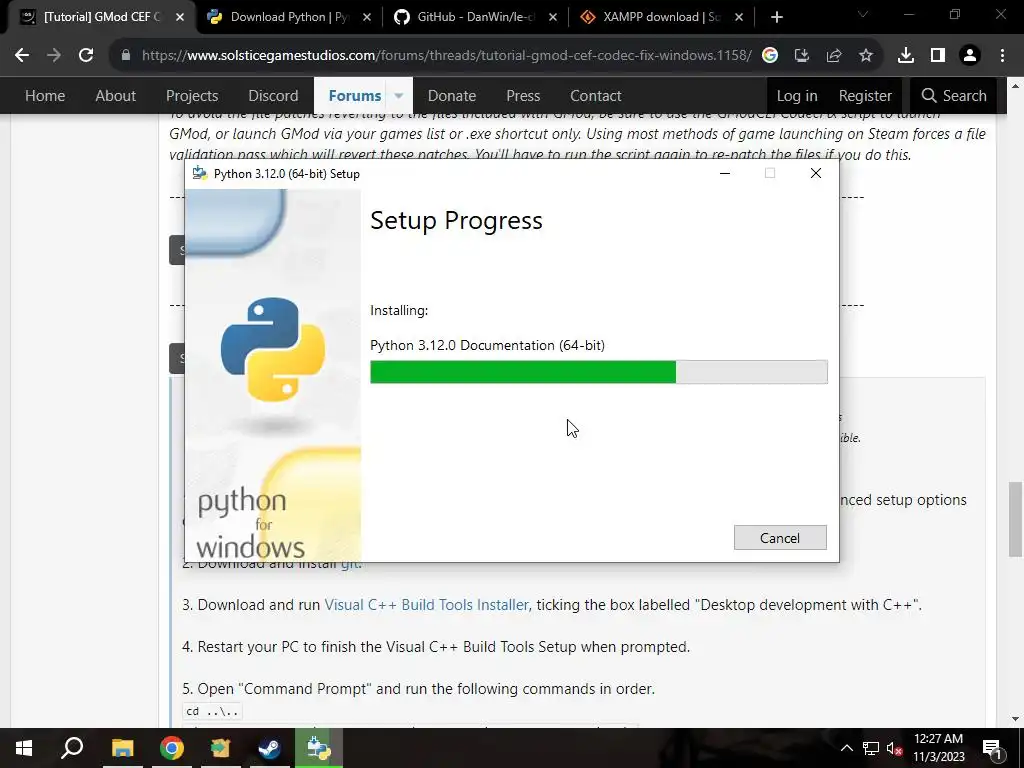Click the install app icon in address bar
The height and width of the screenshot is (768, 1024).
pos(802,56)
